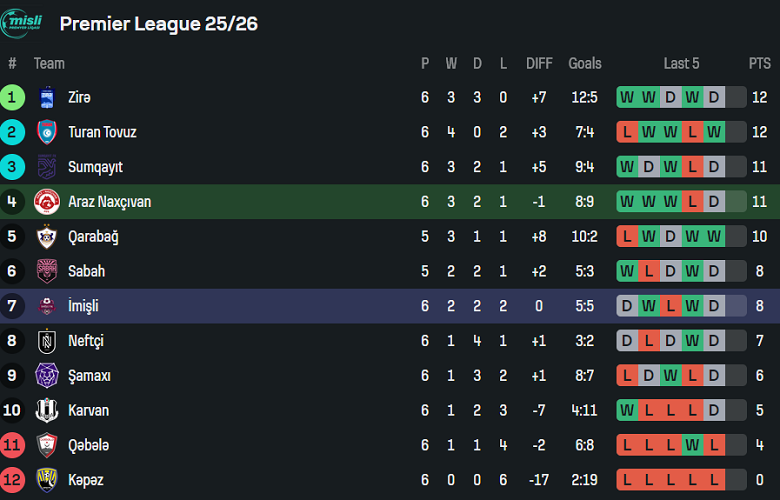The image size is (780, 500).
Task: Click the Goals column header
Action: tap(585, 63)
